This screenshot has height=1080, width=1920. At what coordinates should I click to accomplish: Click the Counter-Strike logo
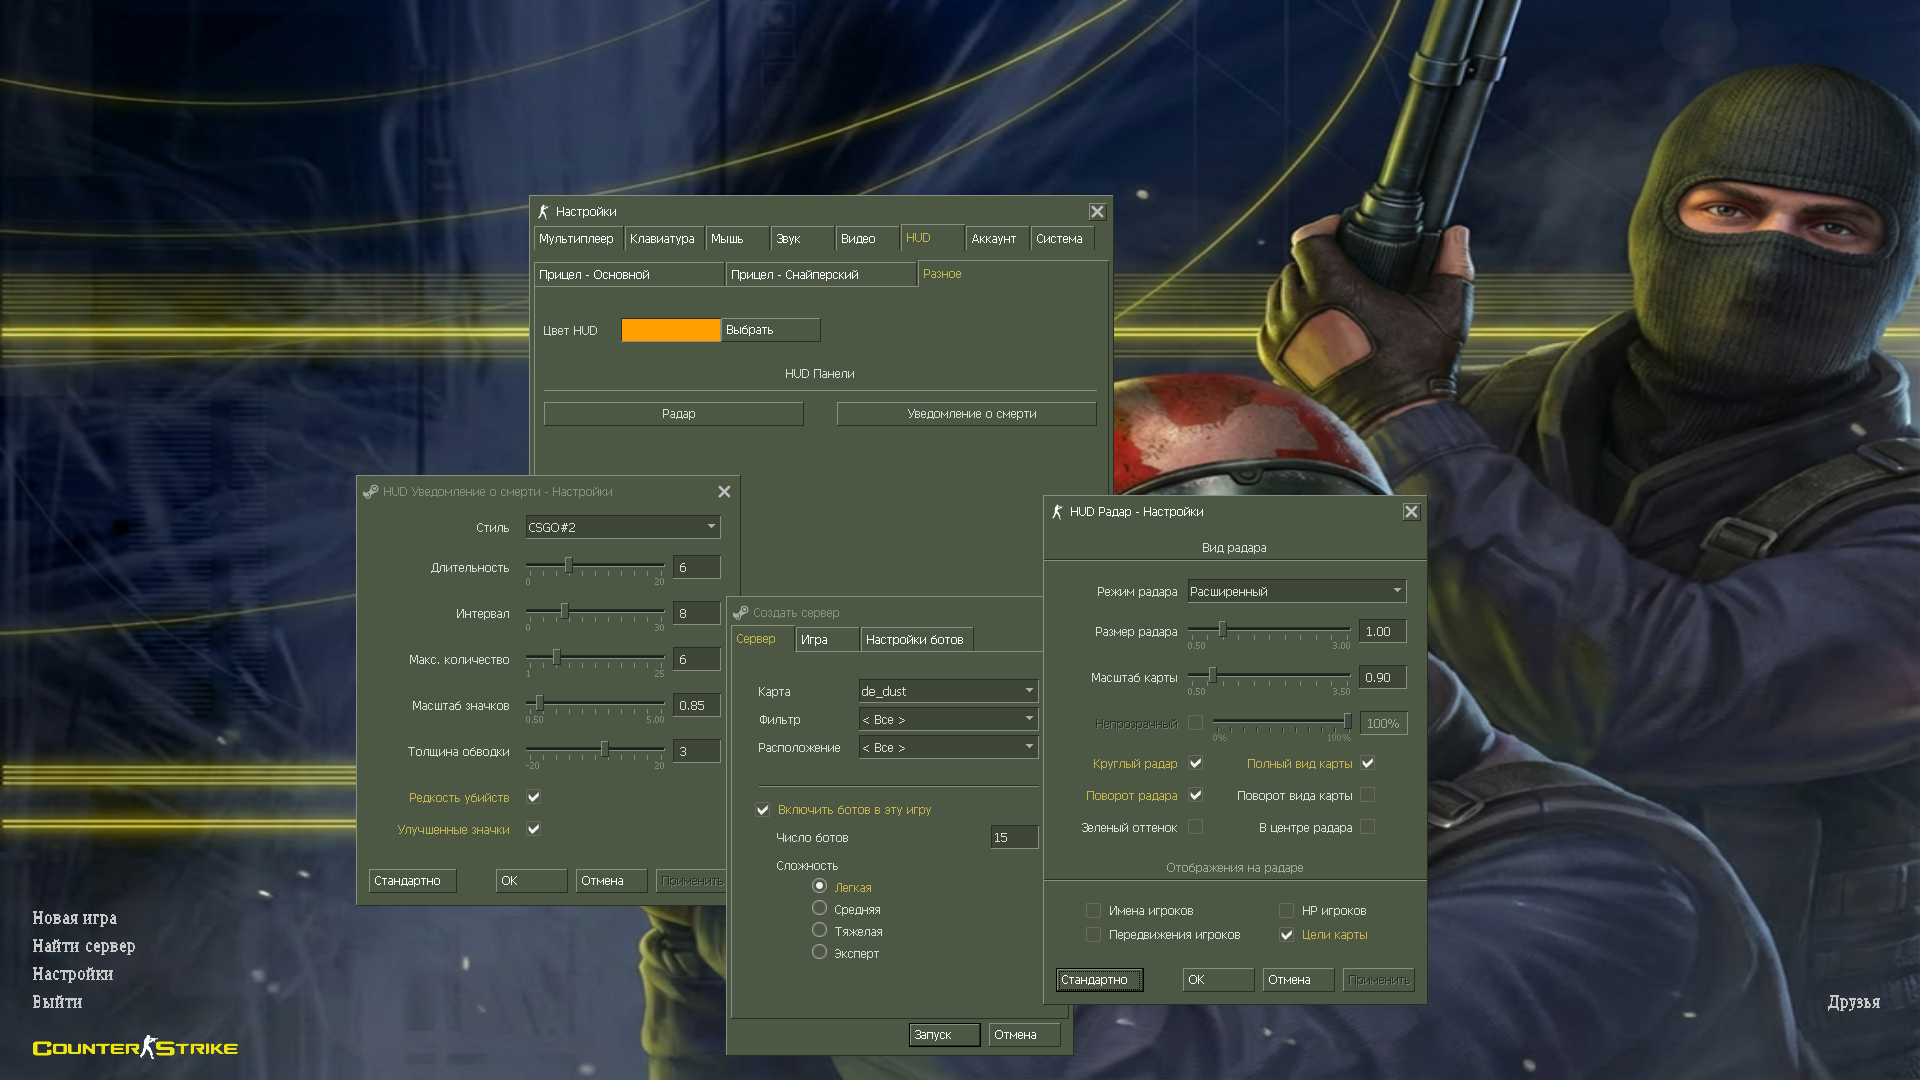pyautogui.click(x=135, y=1047)
